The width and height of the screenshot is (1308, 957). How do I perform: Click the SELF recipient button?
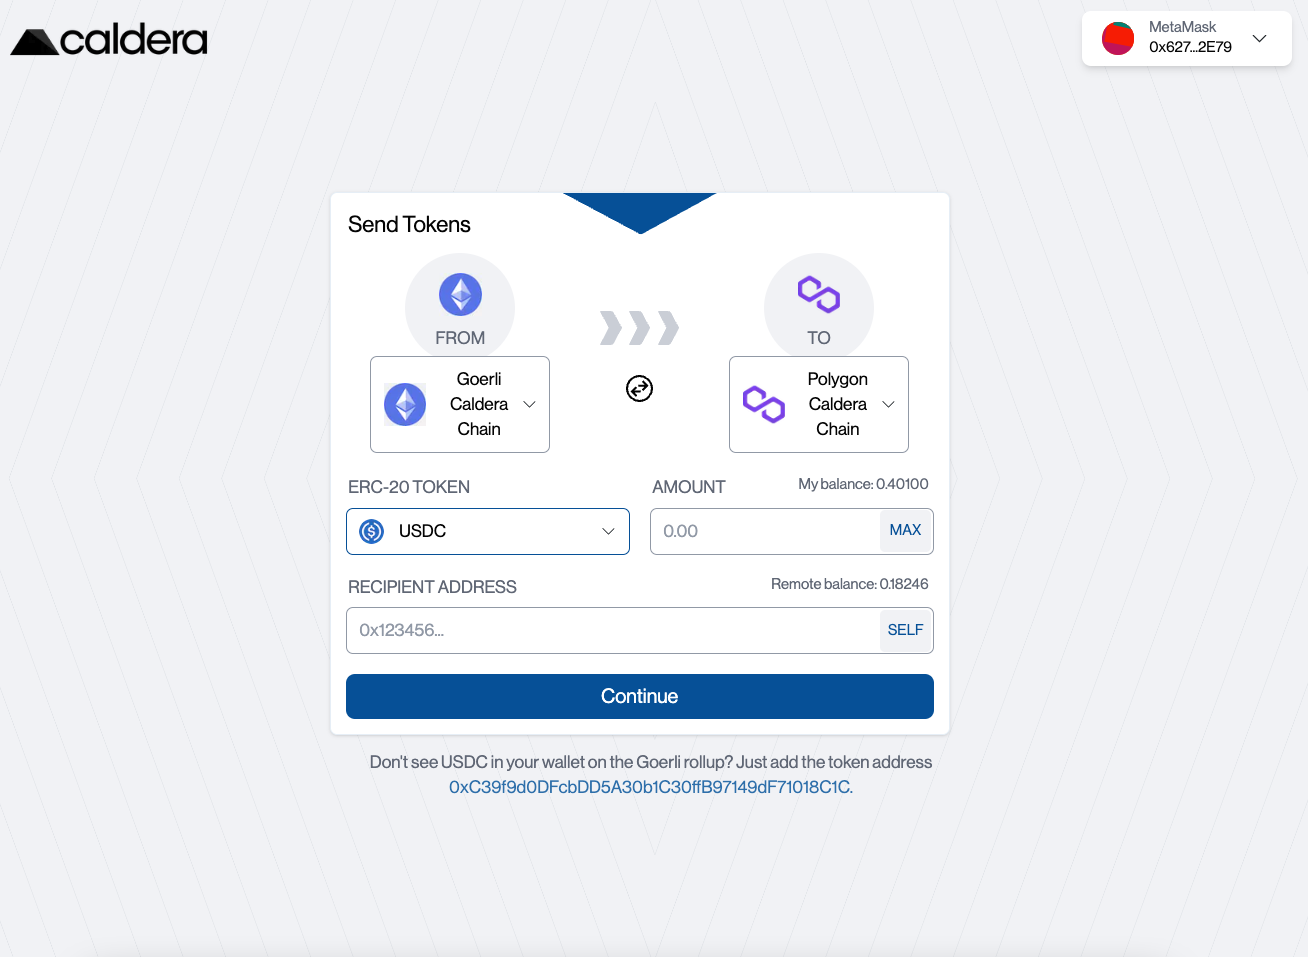[905, 630]
